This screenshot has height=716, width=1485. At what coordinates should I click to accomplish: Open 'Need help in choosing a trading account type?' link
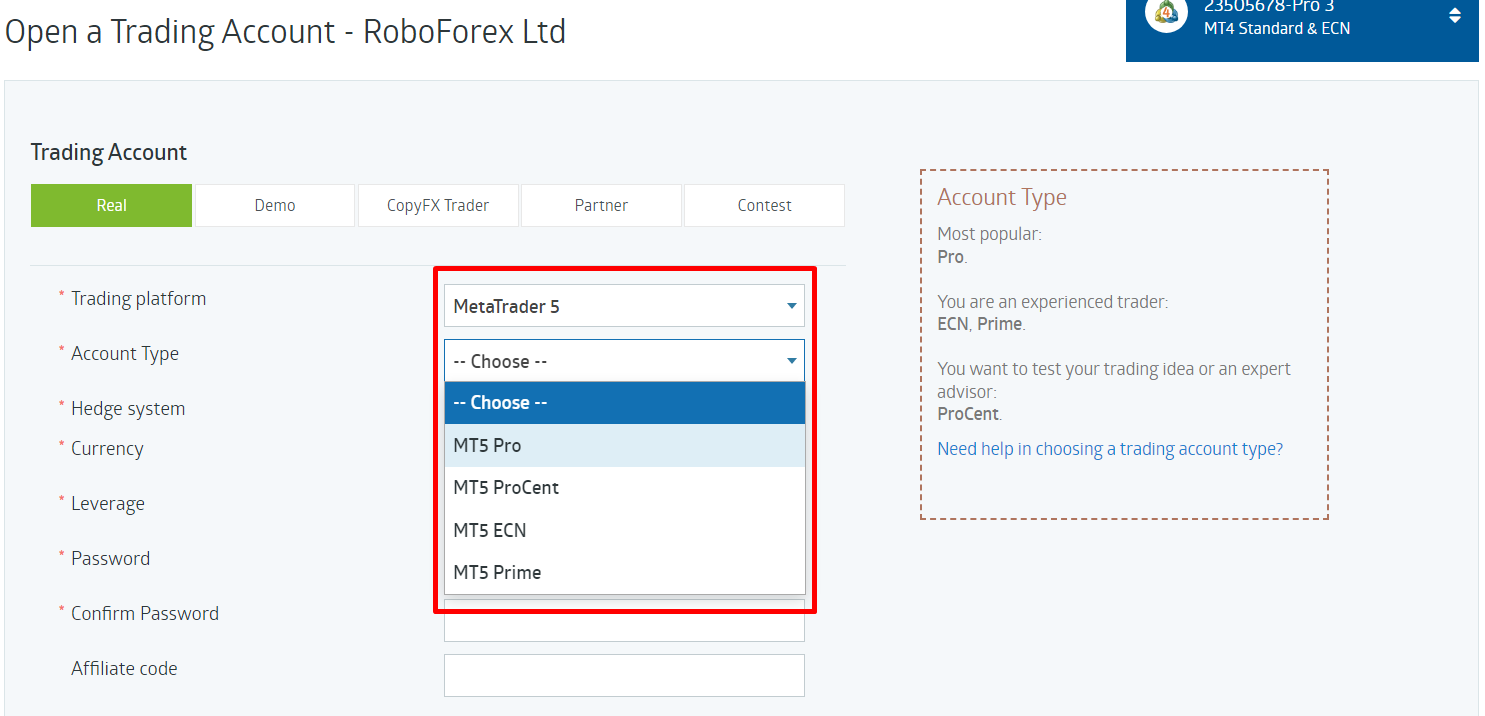(1110, 449)
